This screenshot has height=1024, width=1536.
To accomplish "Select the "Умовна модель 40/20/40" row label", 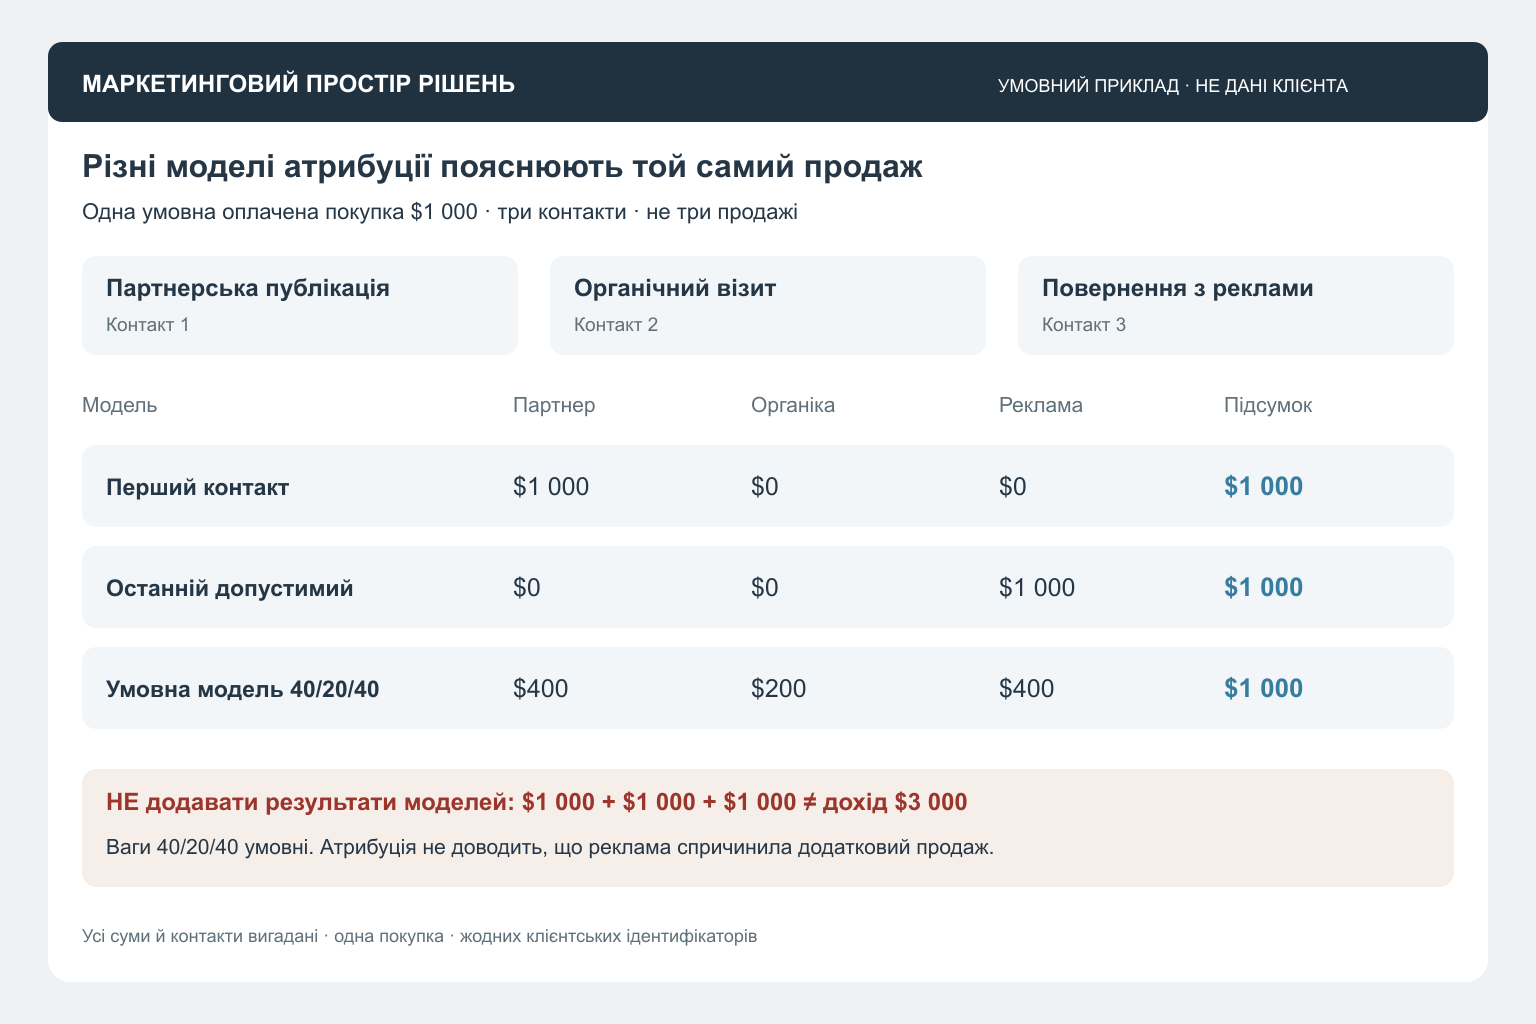I will click(242, 689).
